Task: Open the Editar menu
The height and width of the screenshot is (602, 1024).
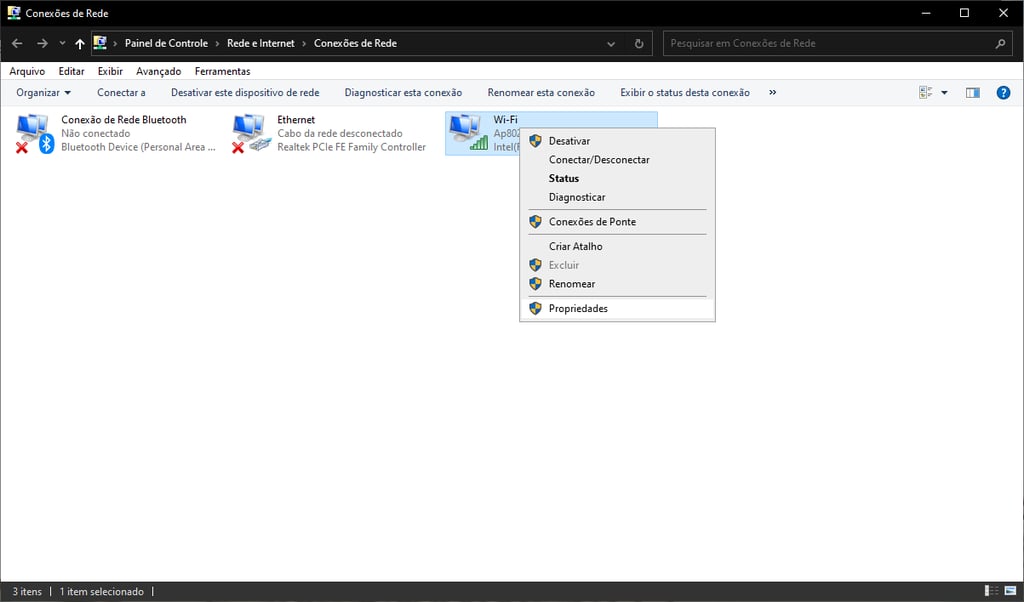Action: [x=71, y=71]
